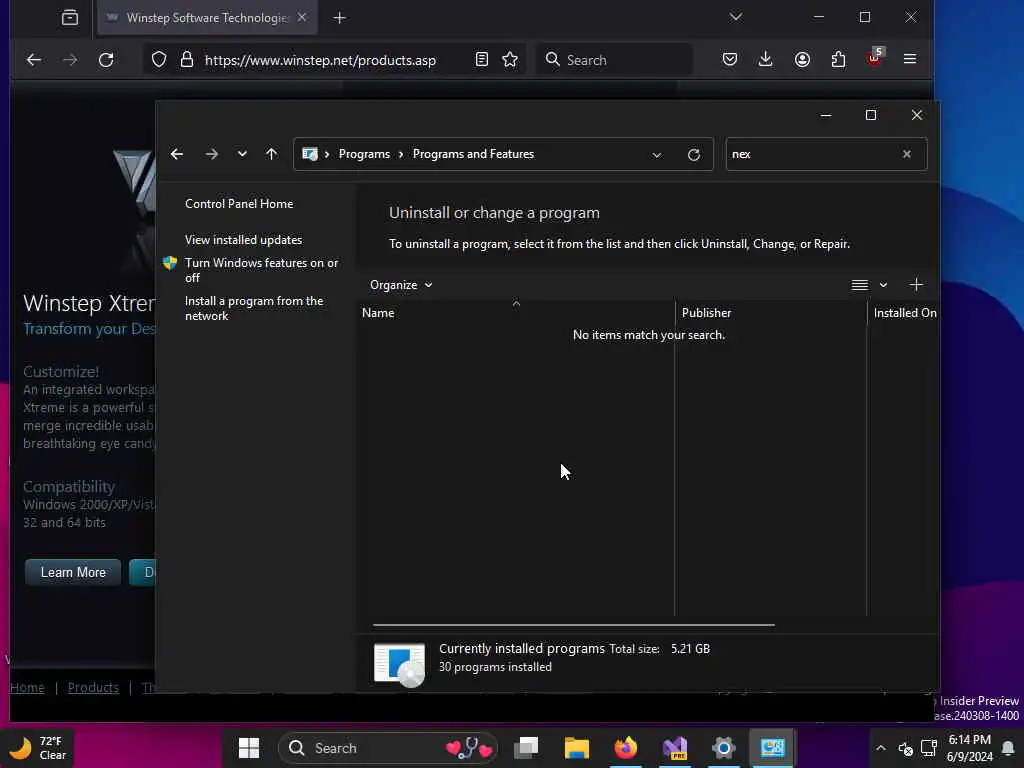Open the Organize menu
The width and height of the screenshot is (1024, 768).
click(x=401, y=285)
